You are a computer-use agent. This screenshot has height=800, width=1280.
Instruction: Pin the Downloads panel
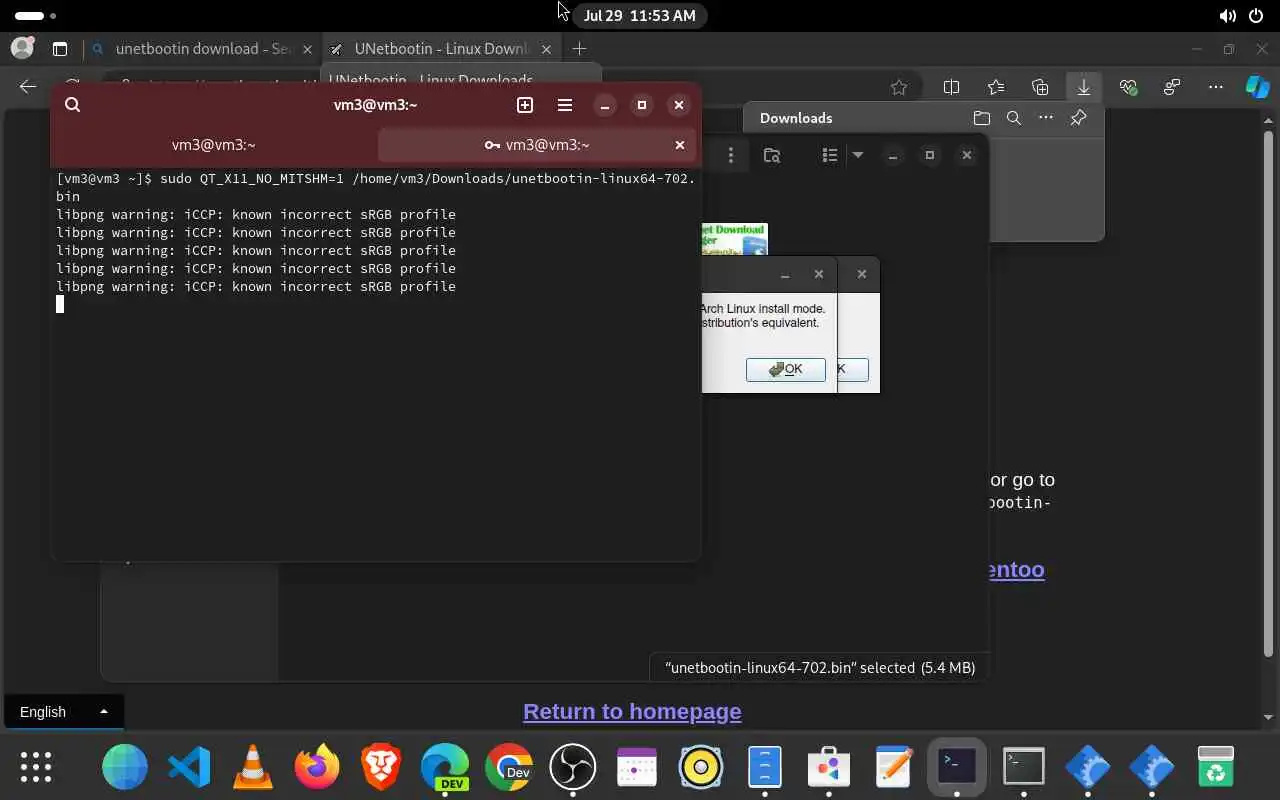1078,118
